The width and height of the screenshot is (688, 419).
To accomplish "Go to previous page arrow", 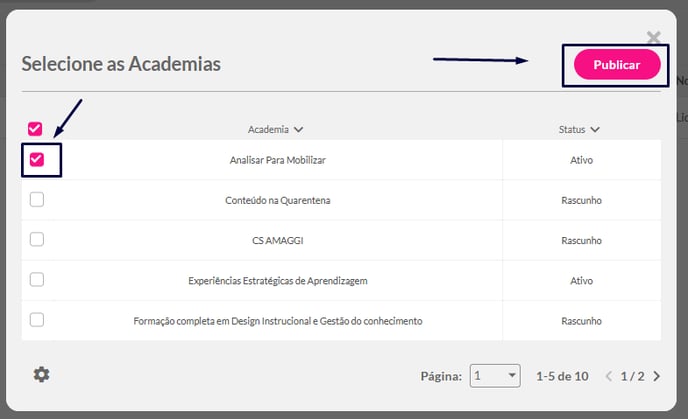I will [x=609, y=376].
